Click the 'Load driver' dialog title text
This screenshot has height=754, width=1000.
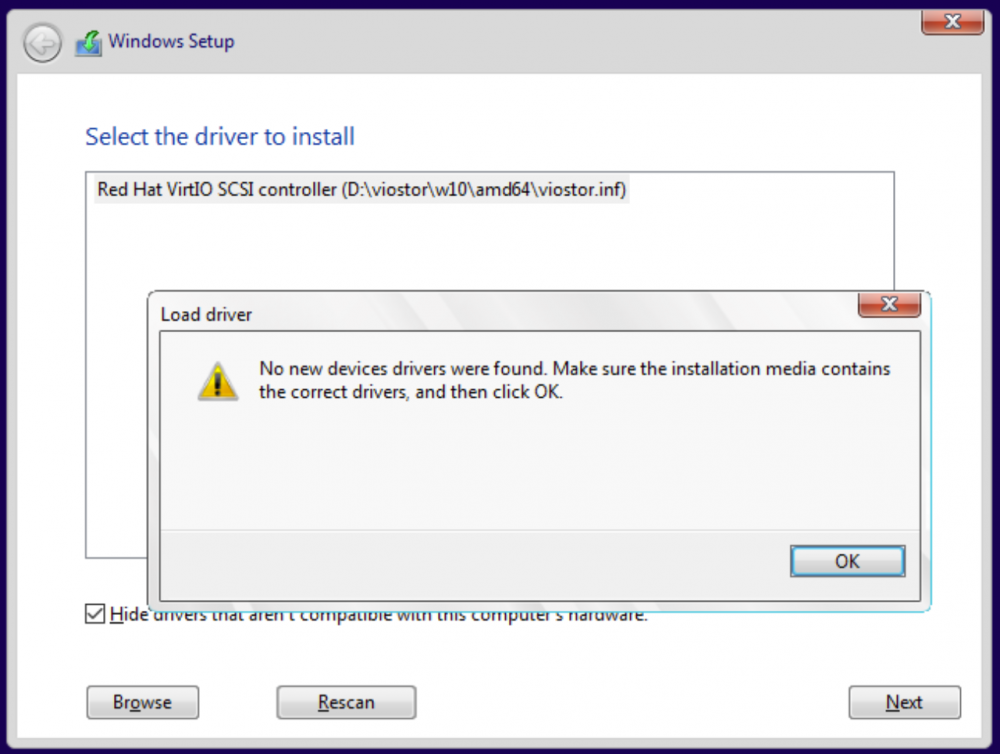pyautogui.click(x=206, y=314)
